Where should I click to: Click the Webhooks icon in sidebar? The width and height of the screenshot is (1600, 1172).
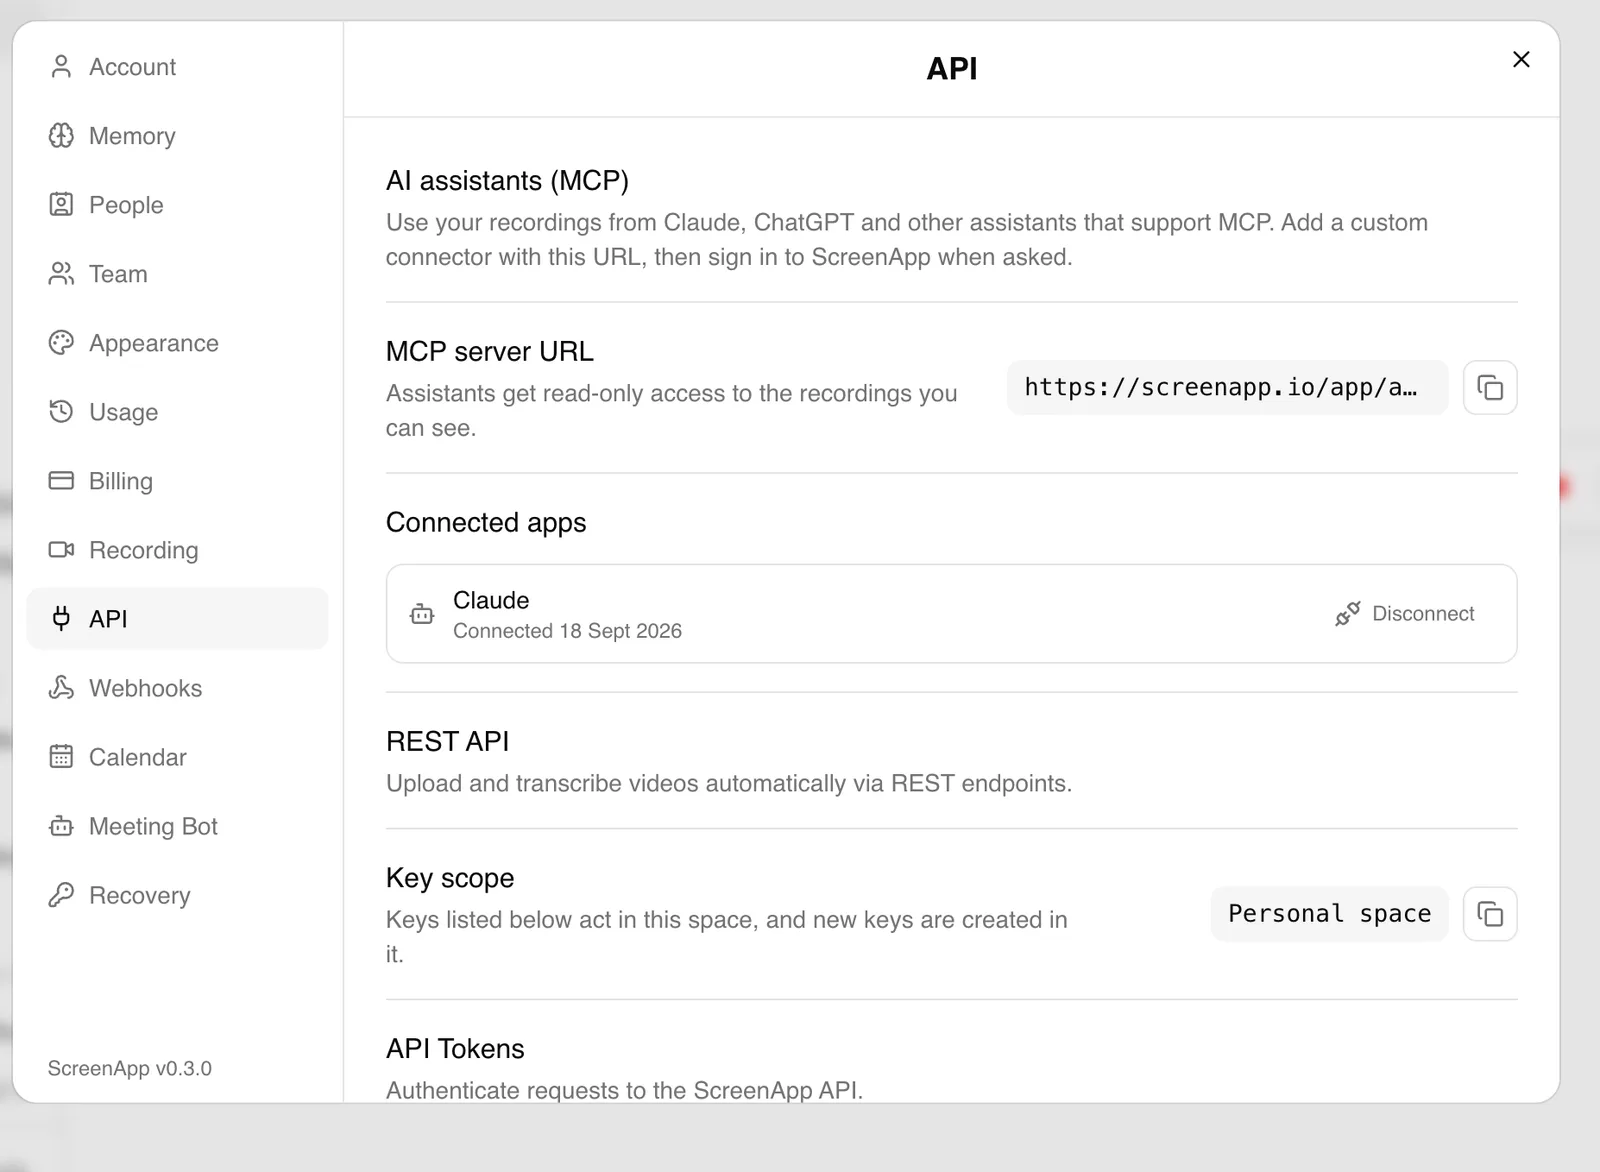[61, 688]
